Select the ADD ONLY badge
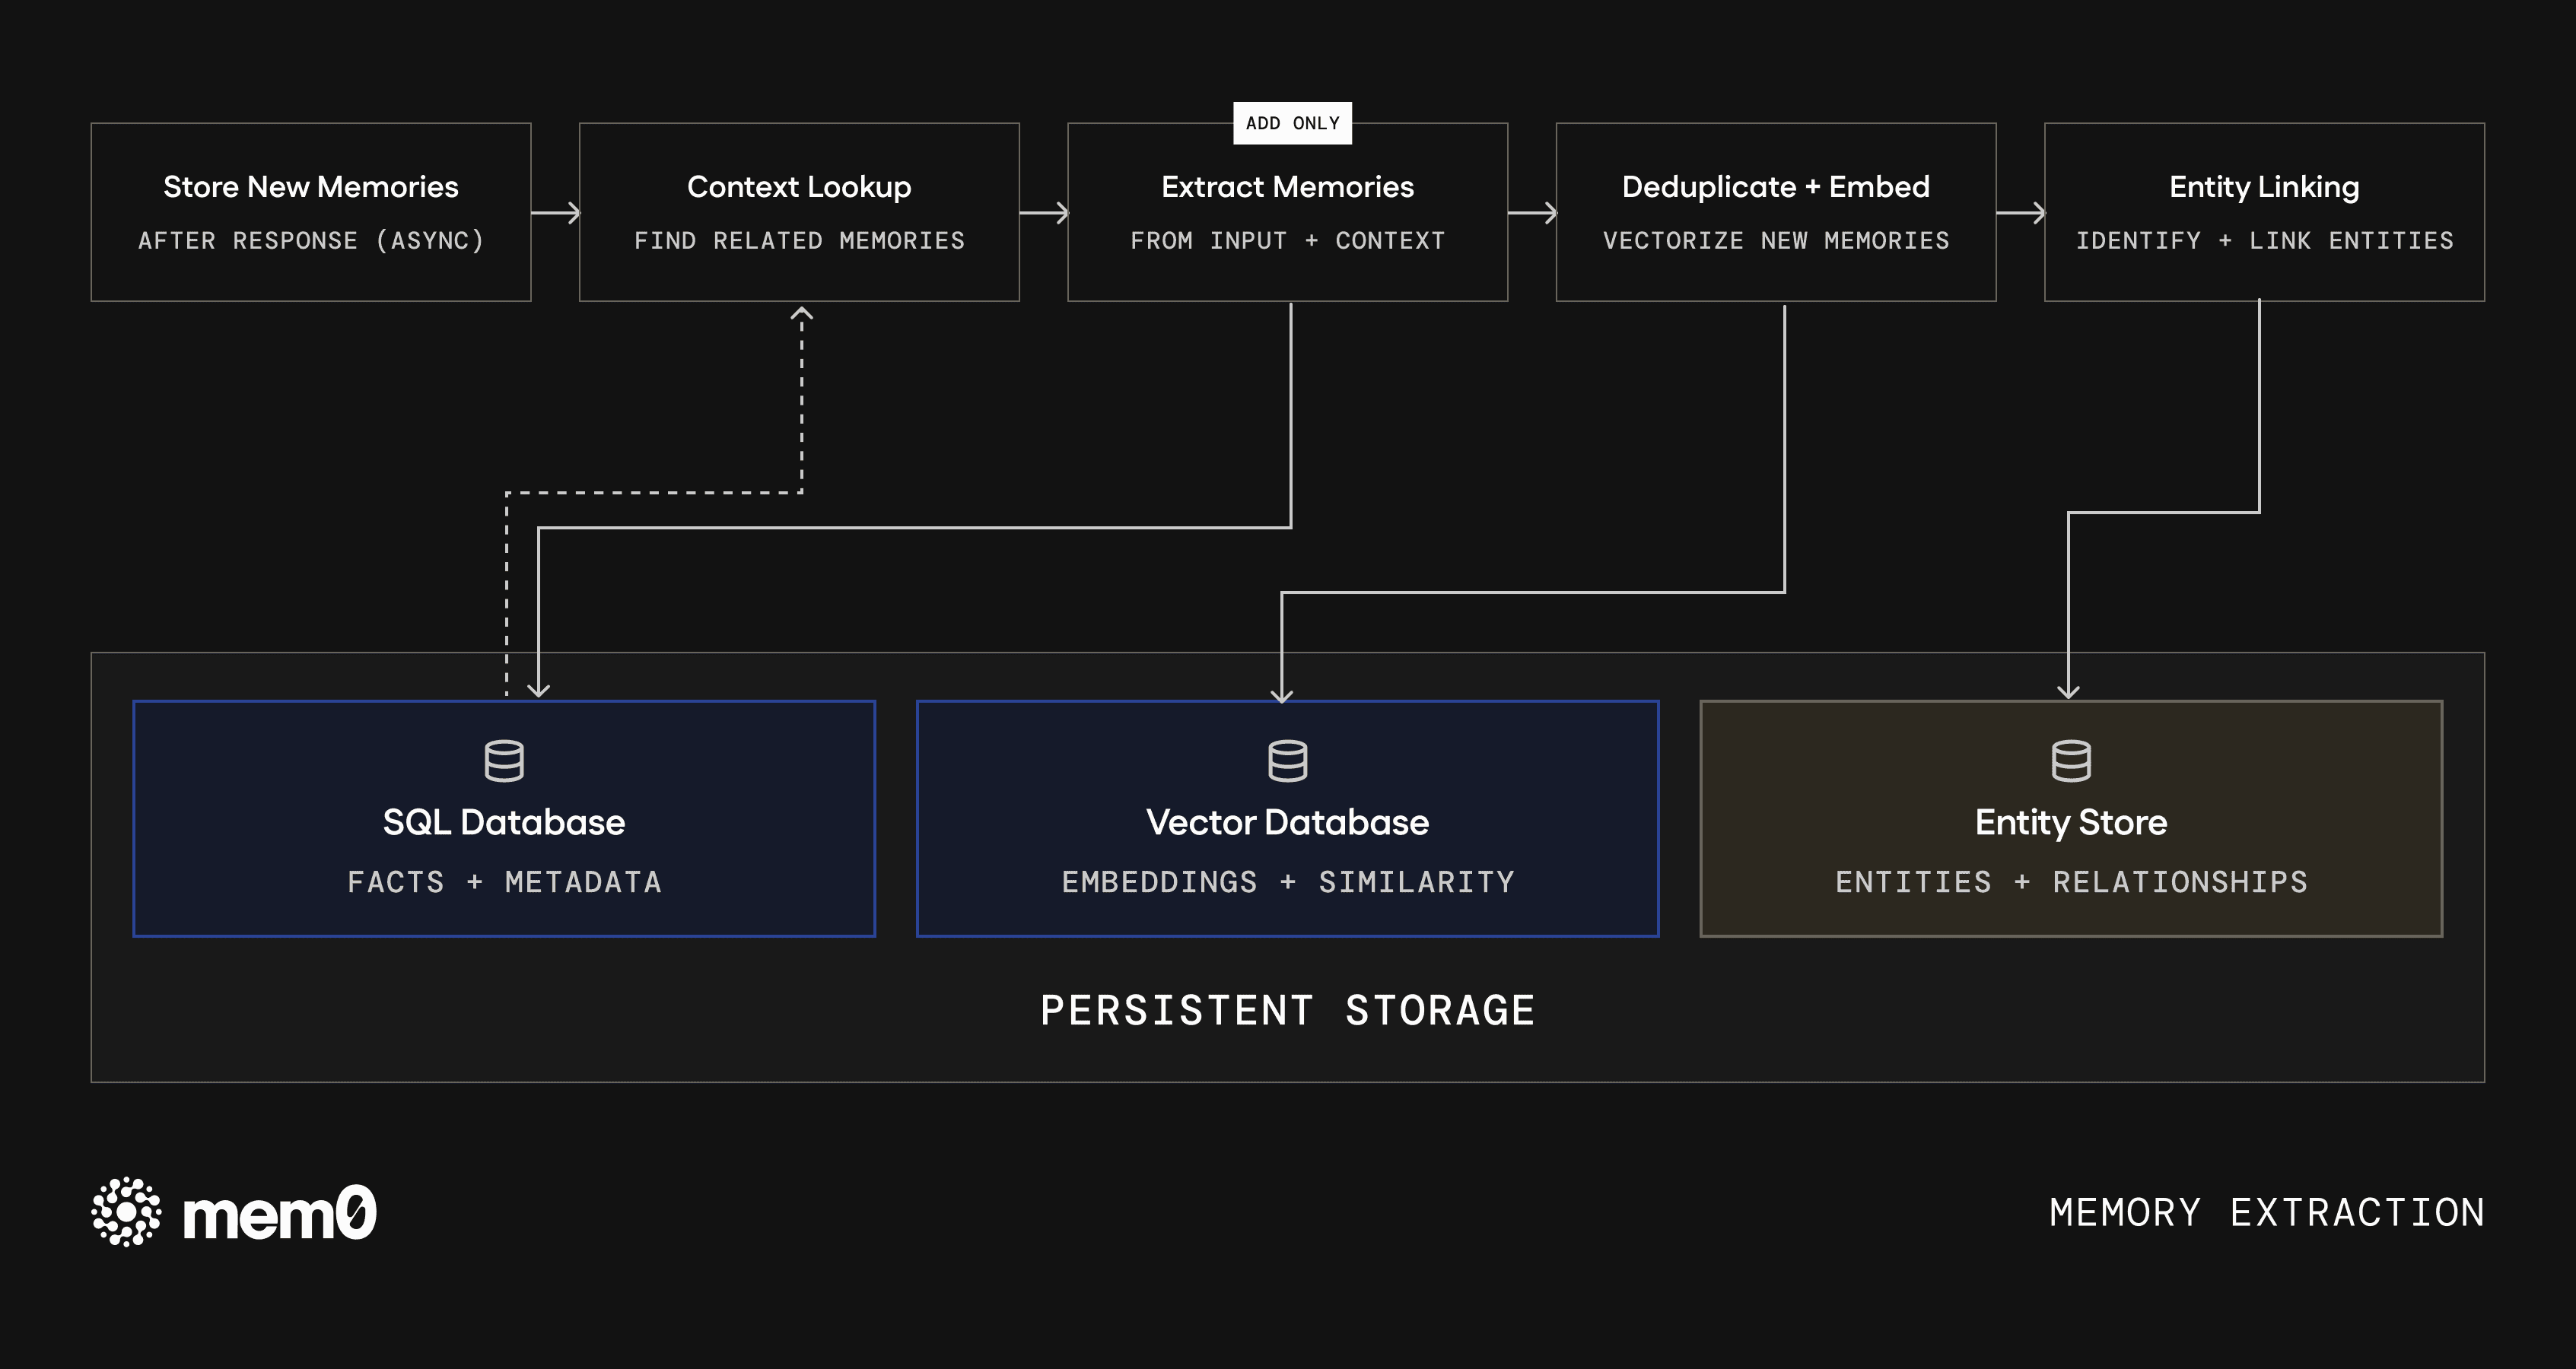 pos(1292,123)
